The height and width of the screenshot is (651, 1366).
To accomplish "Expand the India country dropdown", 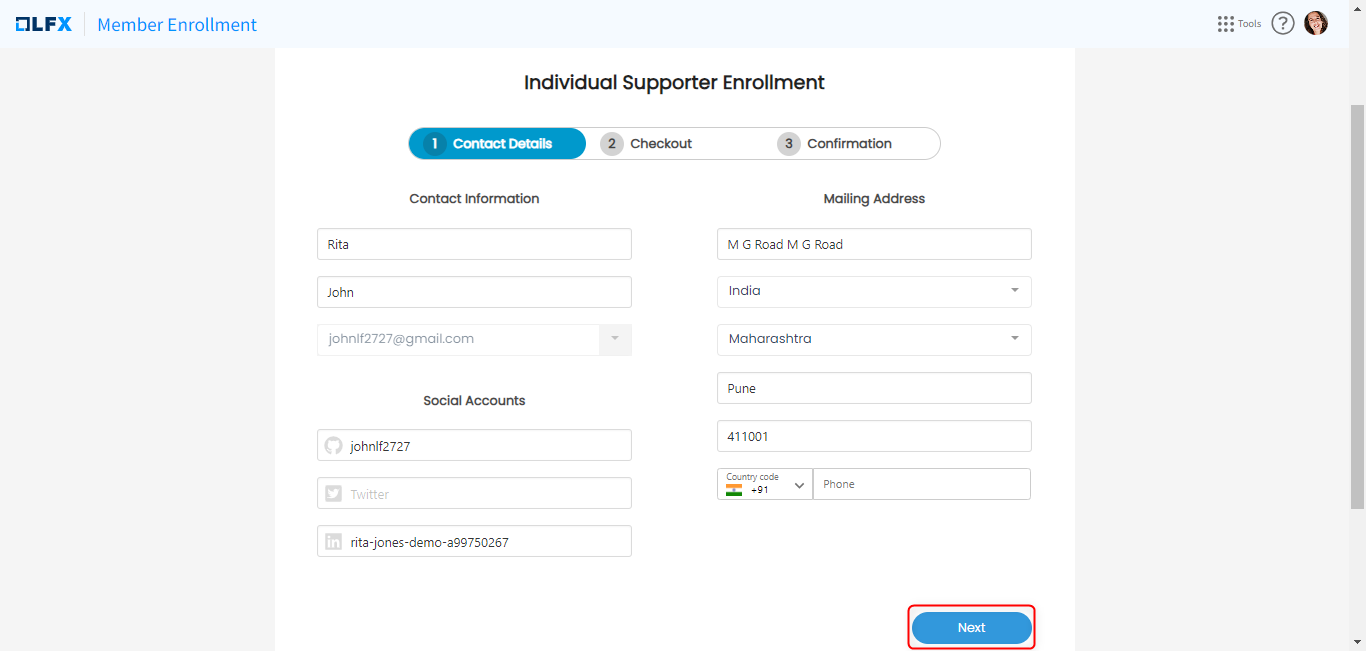I will point(1014,291).
